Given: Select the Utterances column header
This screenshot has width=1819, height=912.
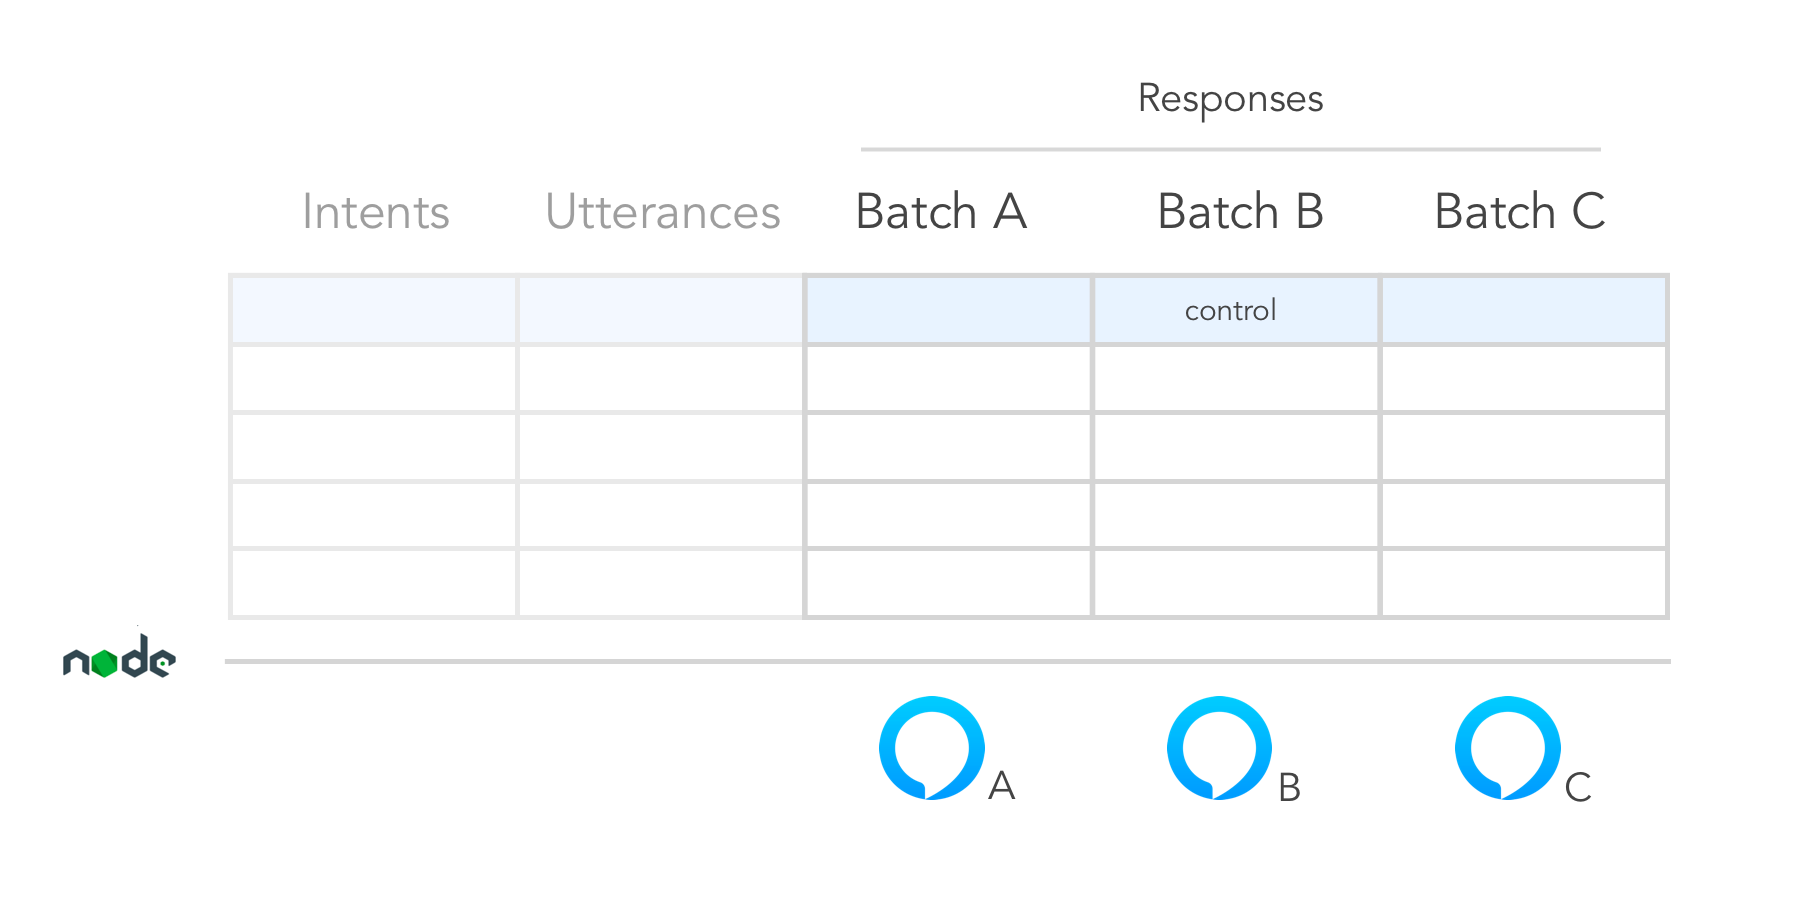Looking at the screenshot, I should point(662,212).
